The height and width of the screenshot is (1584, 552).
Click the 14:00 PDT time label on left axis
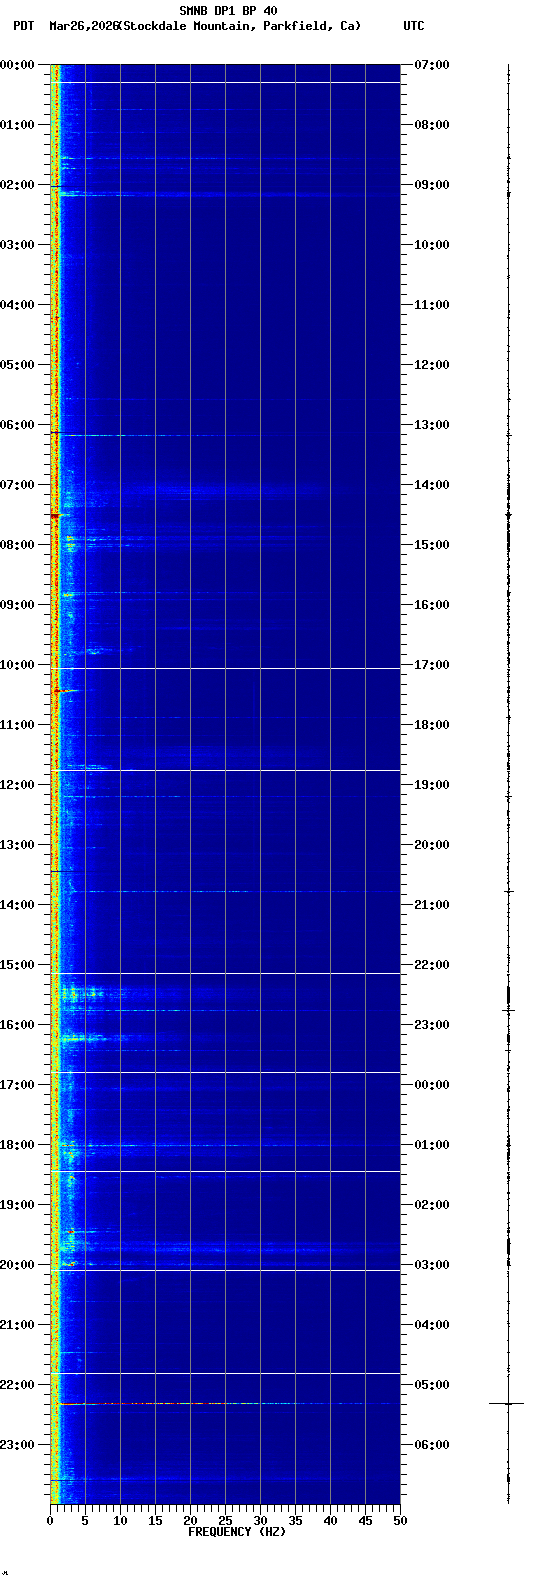17,904
